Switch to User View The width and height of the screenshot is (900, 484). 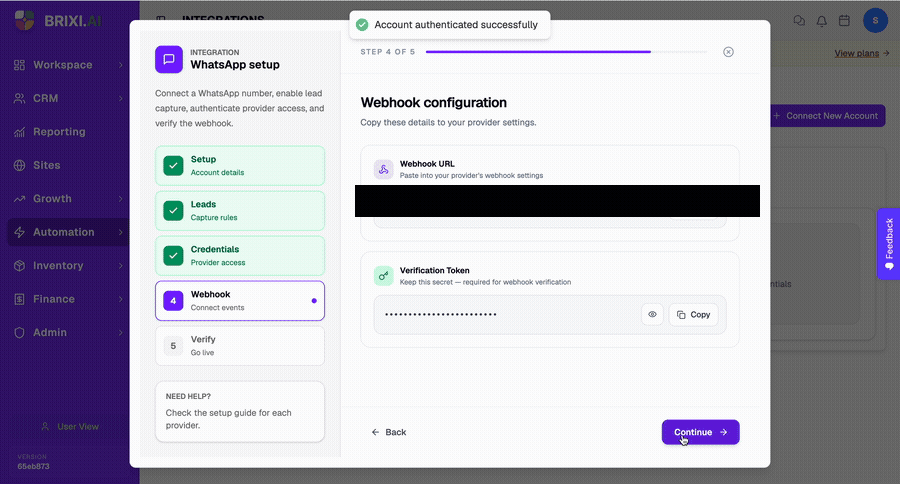pyautogui.click(x=70, y=427)
